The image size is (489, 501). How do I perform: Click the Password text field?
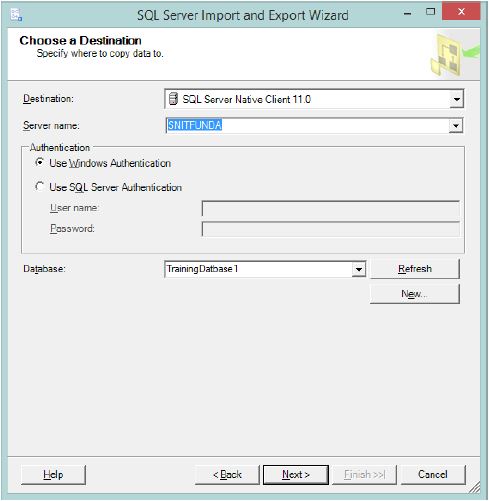click(x=331, y=229)
